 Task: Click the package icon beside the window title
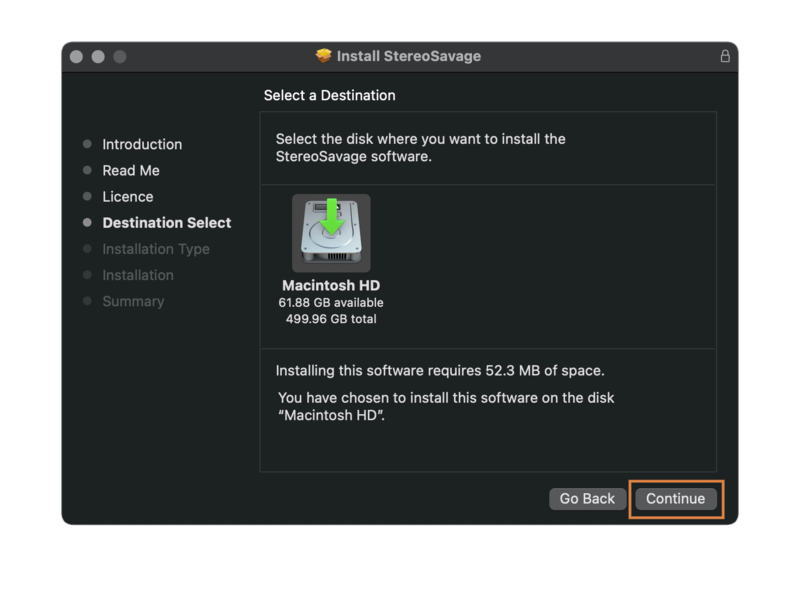pyautogui.click(x=323, y=56)
